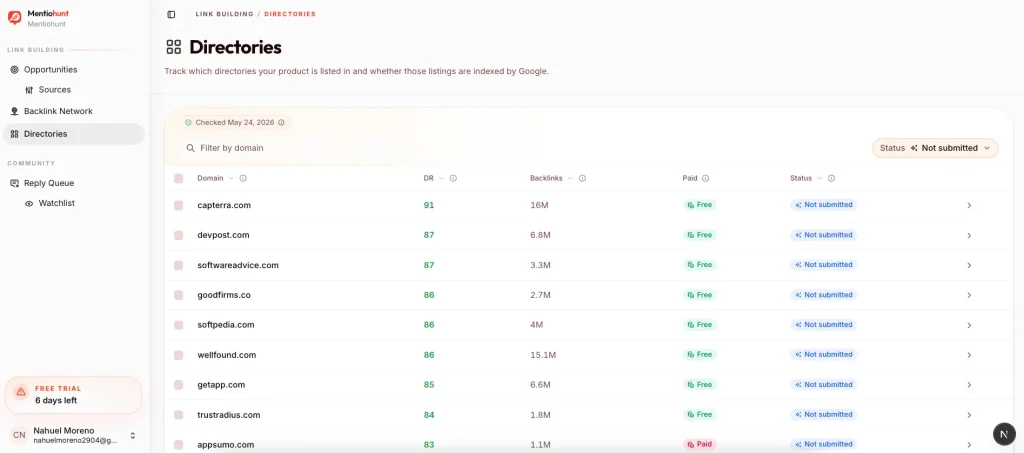Click the trustradius.com Not submitted badge
The image size is (1024, 453).
coord(824,414)
